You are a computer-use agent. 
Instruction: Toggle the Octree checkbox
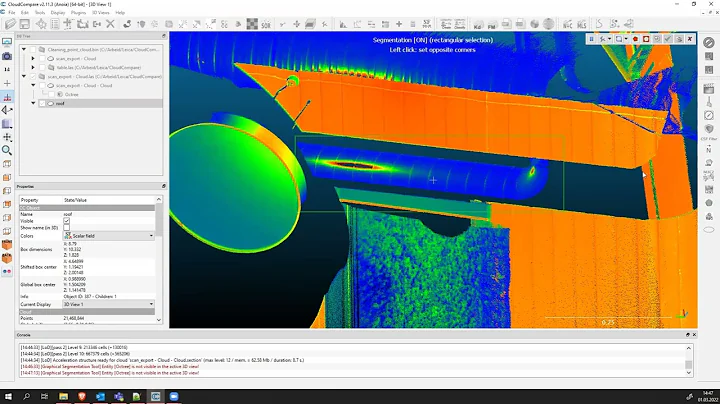tap(51, 94)
